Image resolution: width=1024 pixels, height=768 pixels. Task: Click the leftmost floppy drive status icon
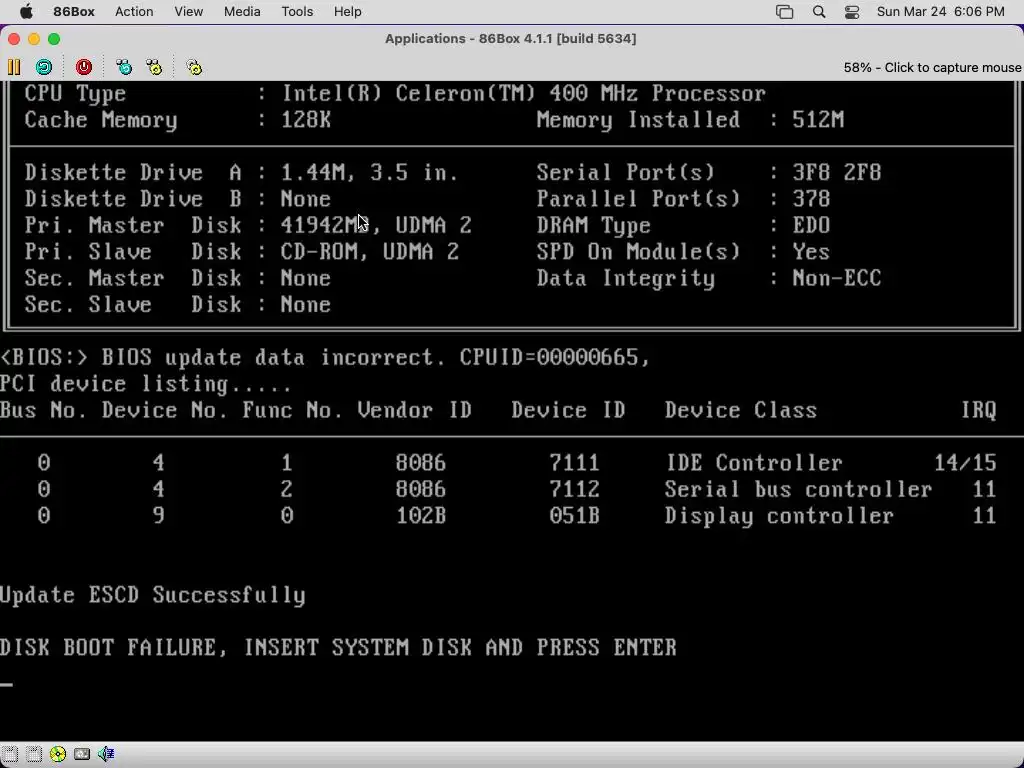pos(10,754)
